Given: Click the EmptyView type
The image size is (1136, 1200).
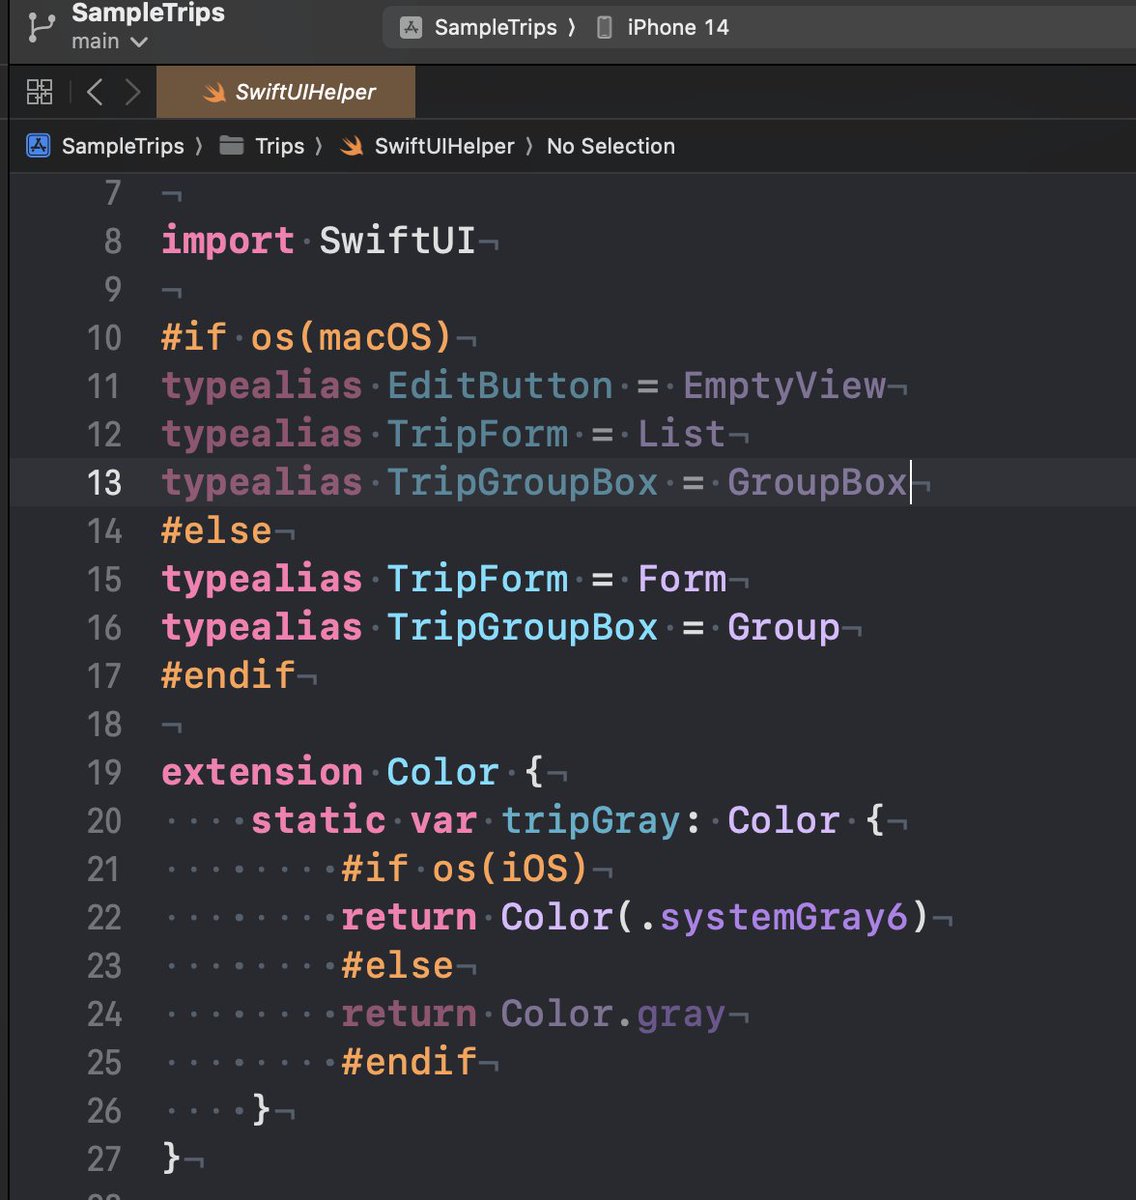Looking at the screenshot, I should 784,386.
